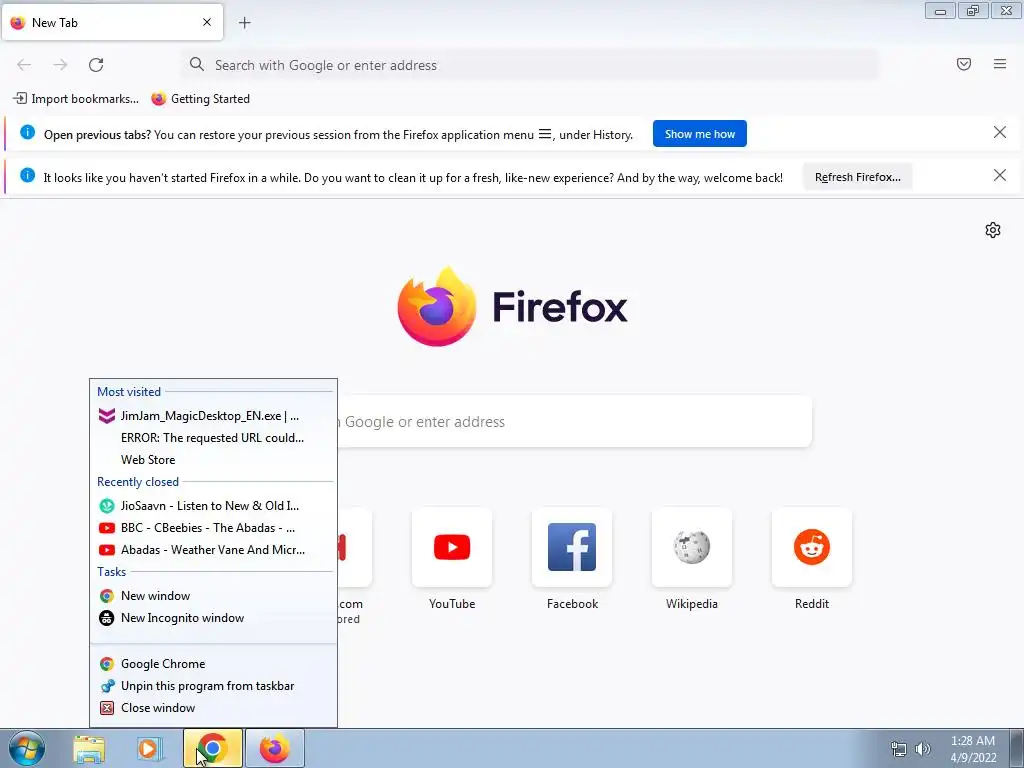Dismiss the Open previous tabs notification
The width and height of the screenshot is (1024, 768).
click(x=999, y=133)
